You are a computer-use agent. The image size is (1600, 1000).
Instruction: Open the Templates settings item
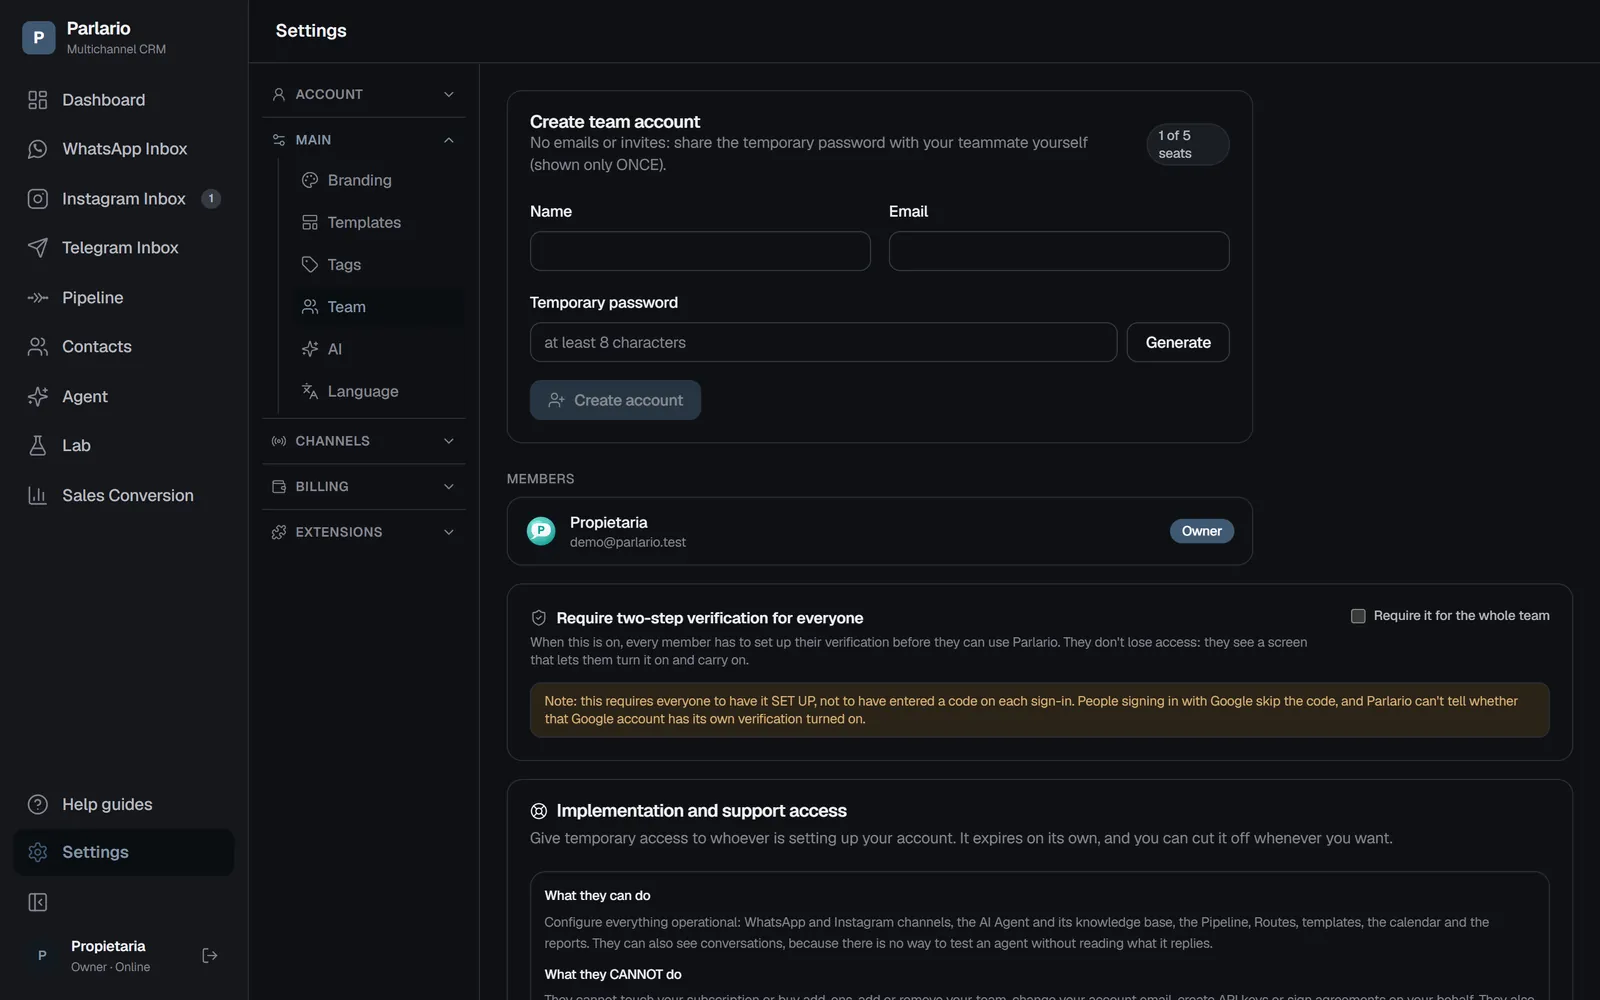coord(378,223)
